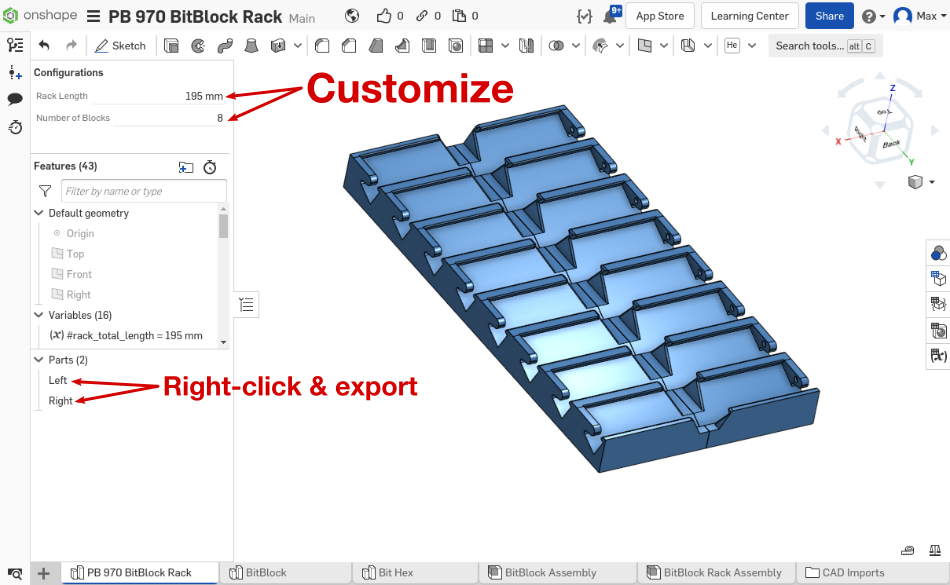Image resolution: width=950 pixels, height=585 pixels.
Task: Click the rollback stopwatch icon in Features
Action: pos(210,167)
